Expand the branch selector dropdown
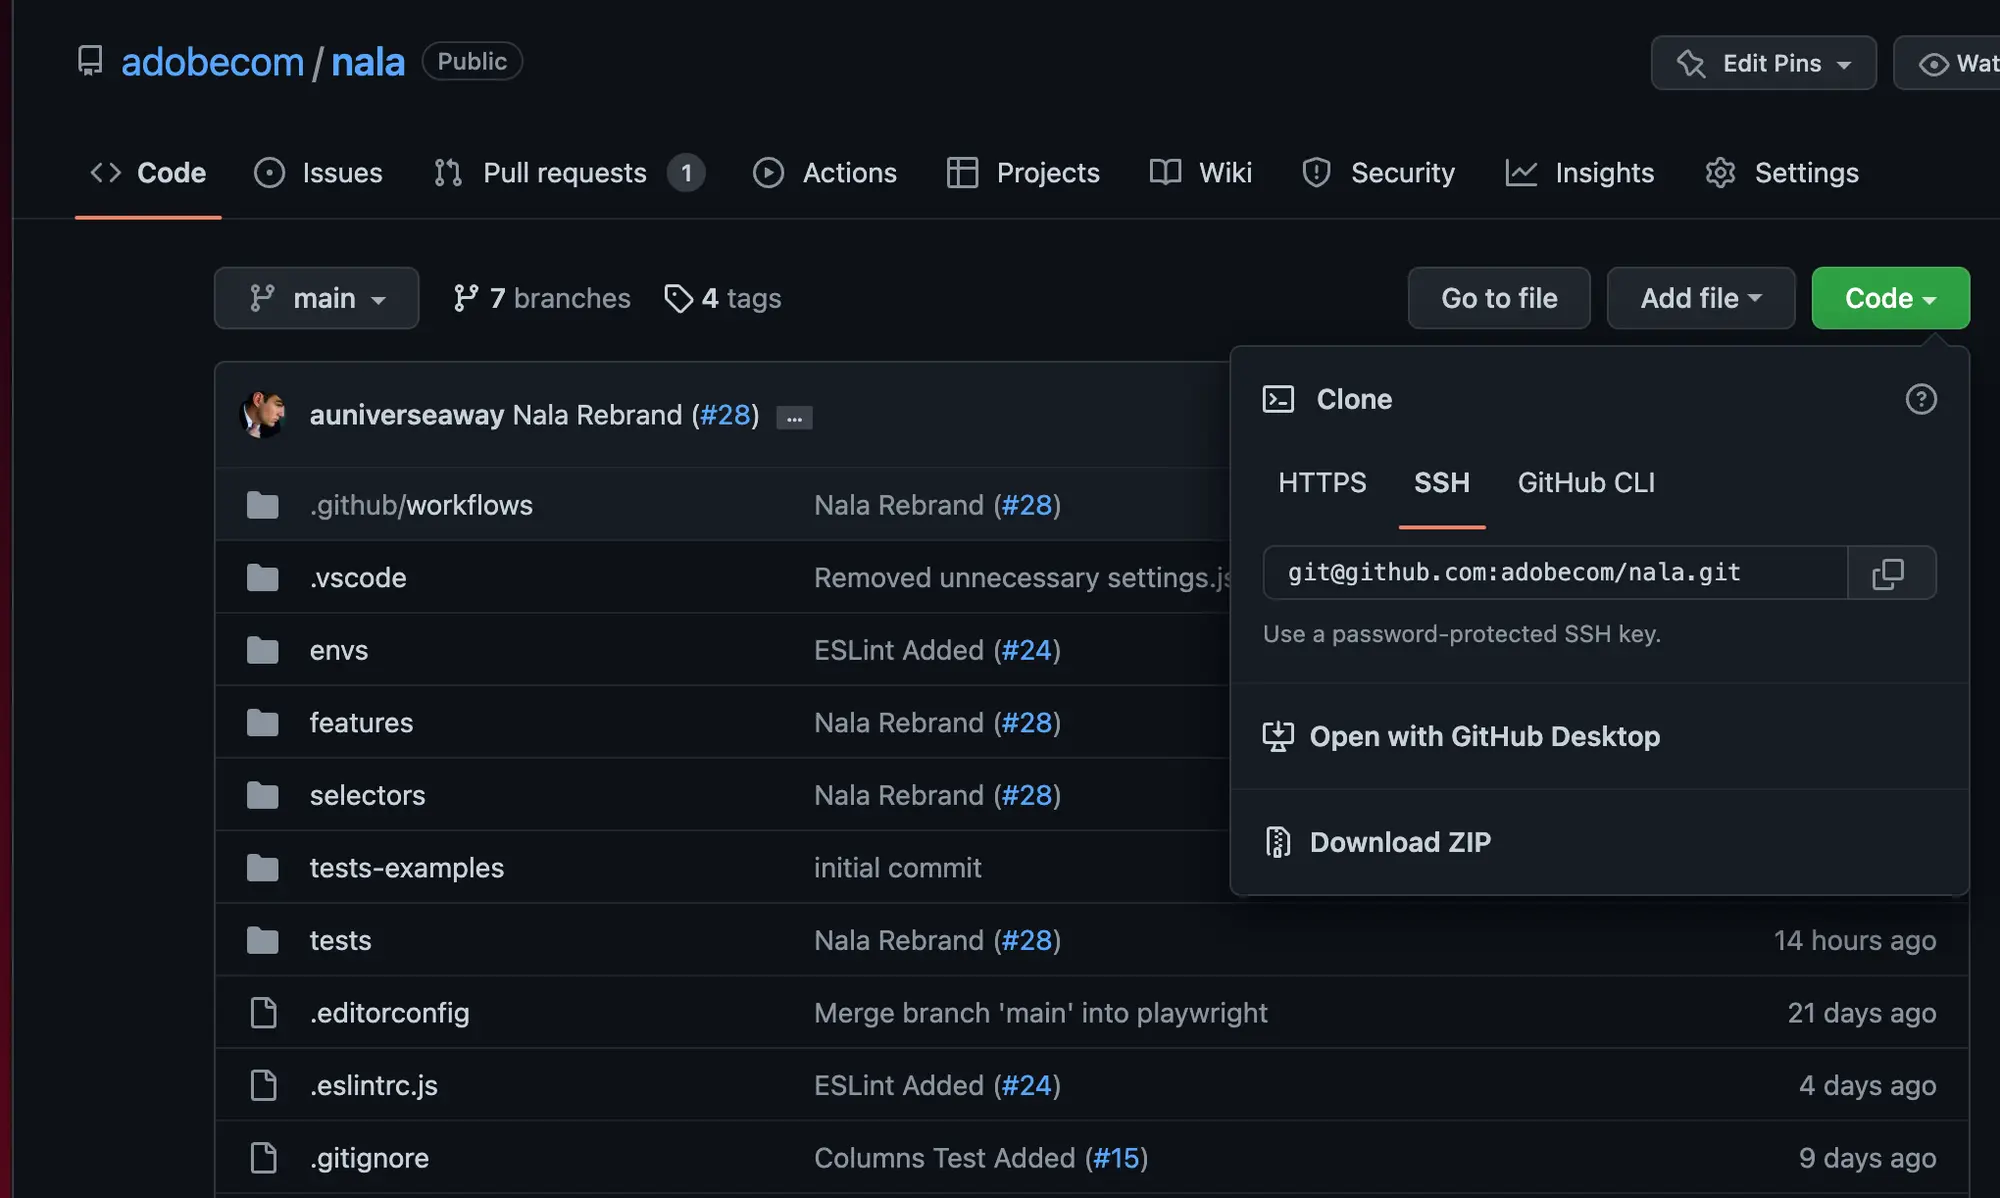Image resolution: width=2000 pixels, height=1198 pixels. (x=315, y=297)
